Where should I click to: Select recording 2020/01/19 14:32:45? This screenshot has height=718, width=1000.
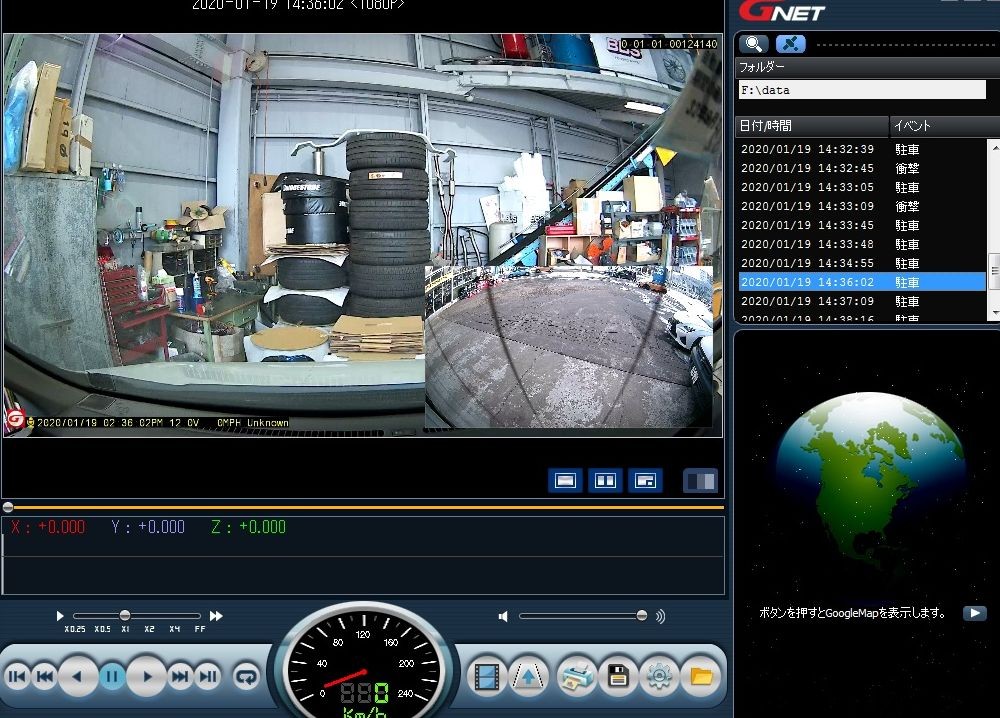[862, 168]
